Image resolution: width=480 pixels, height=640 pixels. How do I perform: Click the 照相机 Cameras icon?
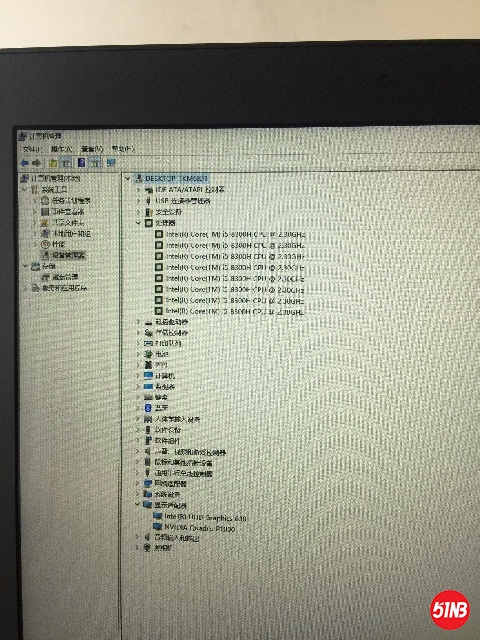149,548
